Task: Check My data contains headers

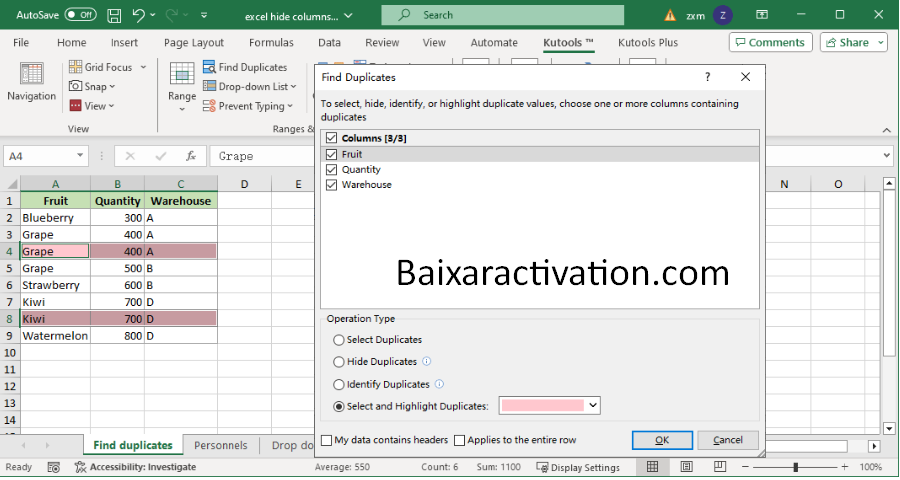Action: coord(327,440)
